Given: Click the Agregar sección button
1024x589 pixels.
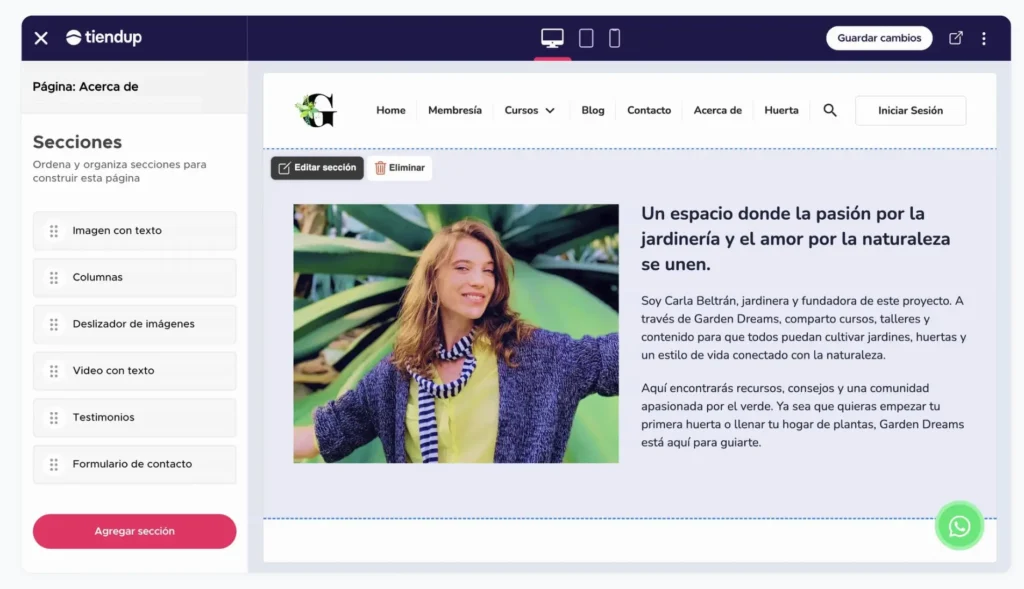Looking at the screenshot, I should pos(134,531).
